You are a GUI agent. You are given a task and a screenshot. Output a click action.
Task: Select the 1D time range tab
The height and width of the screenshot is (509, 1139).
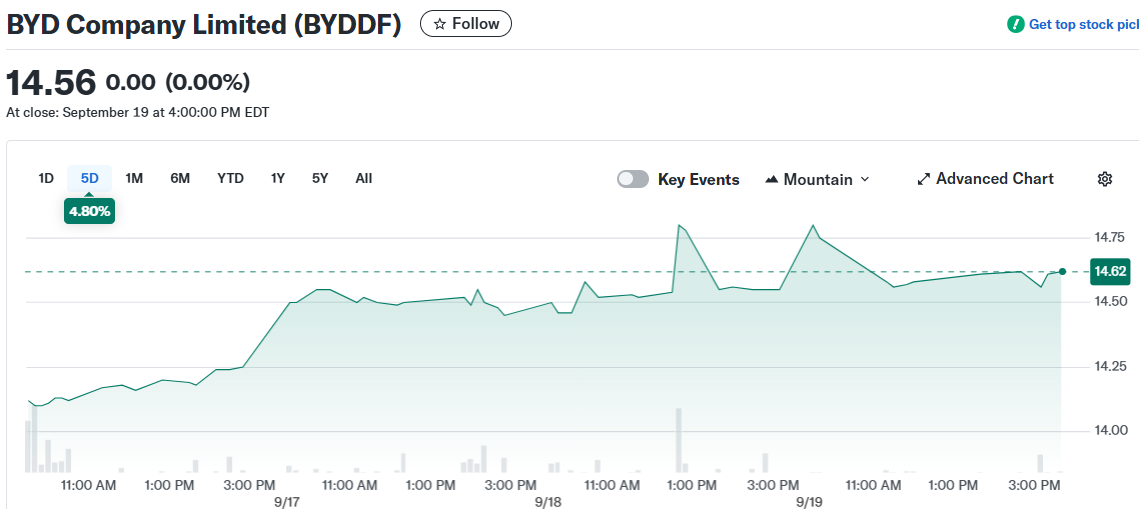point(46,178)
